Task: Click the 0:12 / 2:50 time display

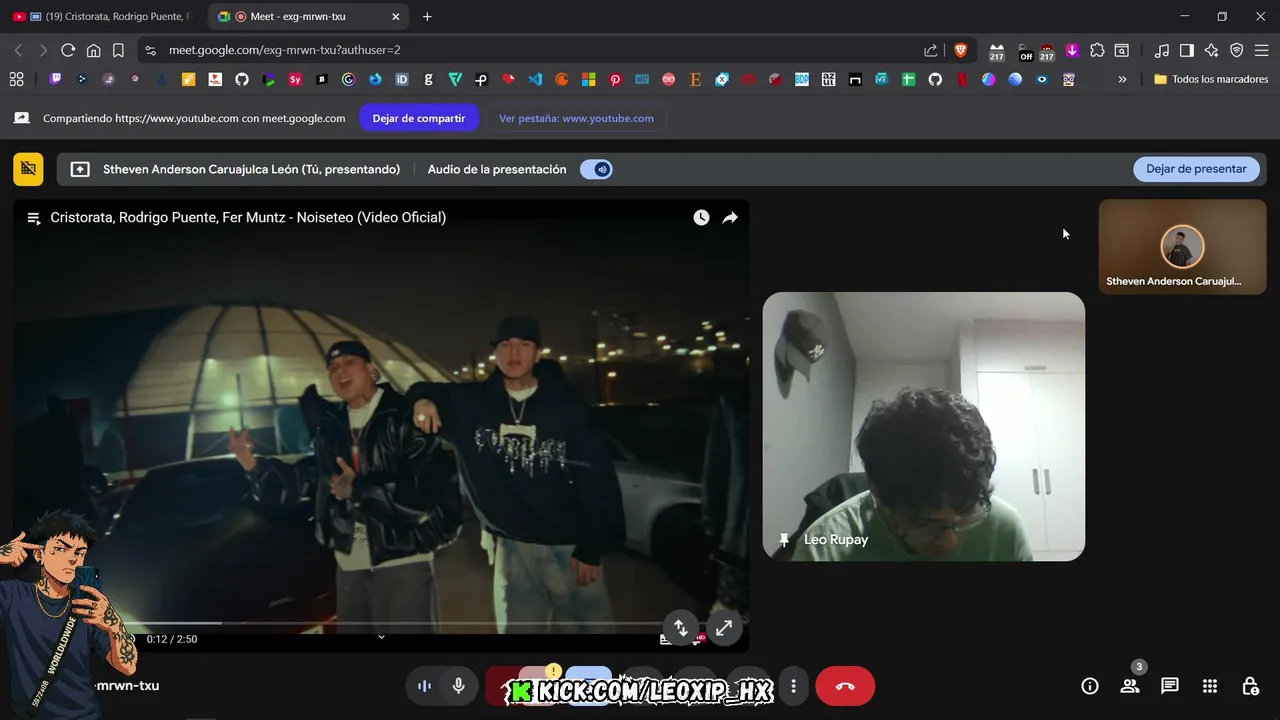Action: click(172, 639)
